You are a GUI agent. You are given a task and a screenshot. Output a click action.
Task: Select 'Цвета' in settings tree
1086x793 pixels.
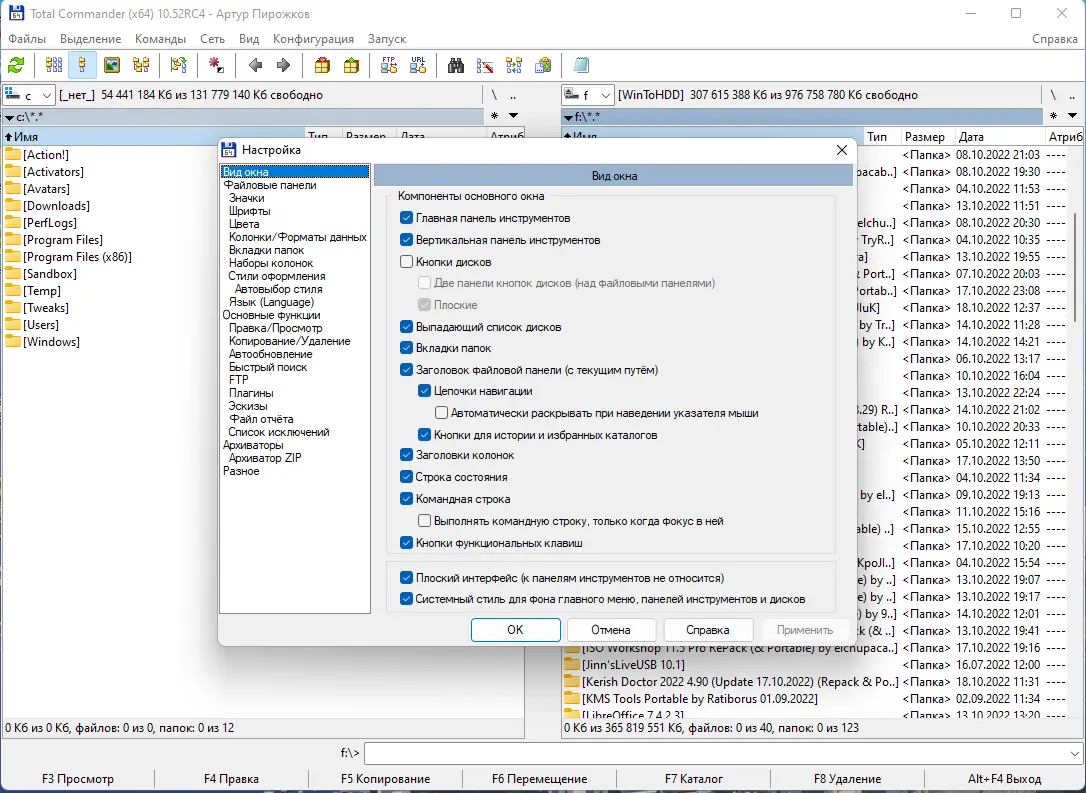pyautogui.click(x=244, y=224)
